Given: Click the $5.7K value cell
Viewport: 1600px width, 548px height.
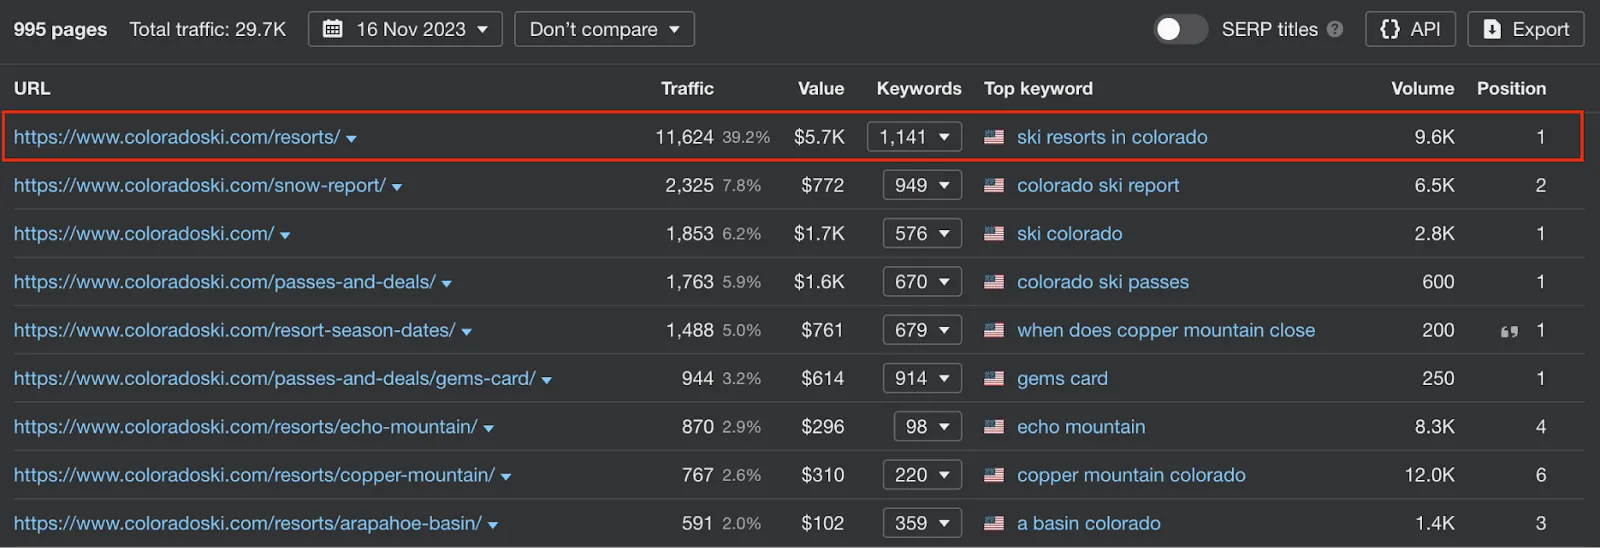Looking at the screenshot, I should [x=819, y=137].
